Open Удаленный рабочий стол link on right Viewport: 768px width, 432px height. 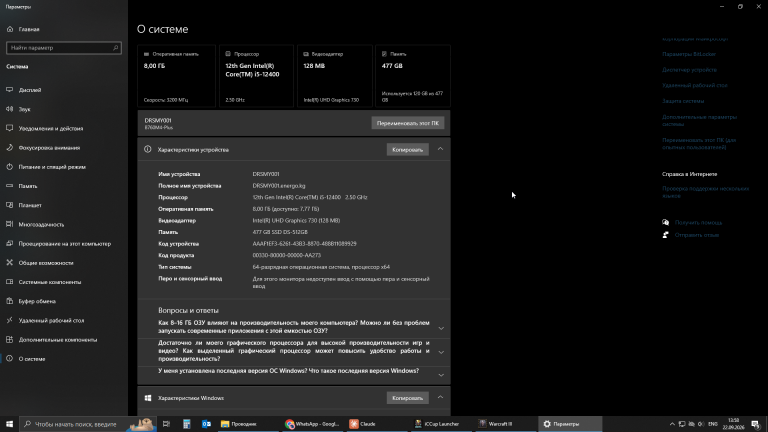click(695, 85)
